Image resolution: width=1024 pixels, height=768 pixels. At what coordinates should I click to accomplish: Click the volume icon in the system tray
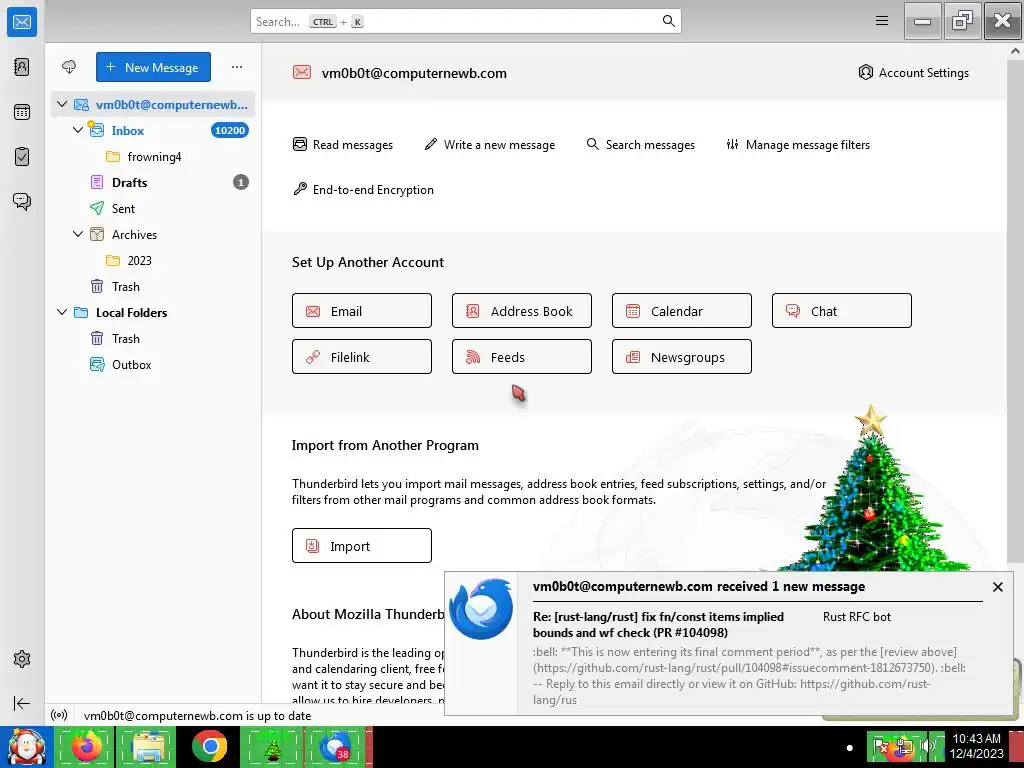pyautogui.click(x=928, y=746)
